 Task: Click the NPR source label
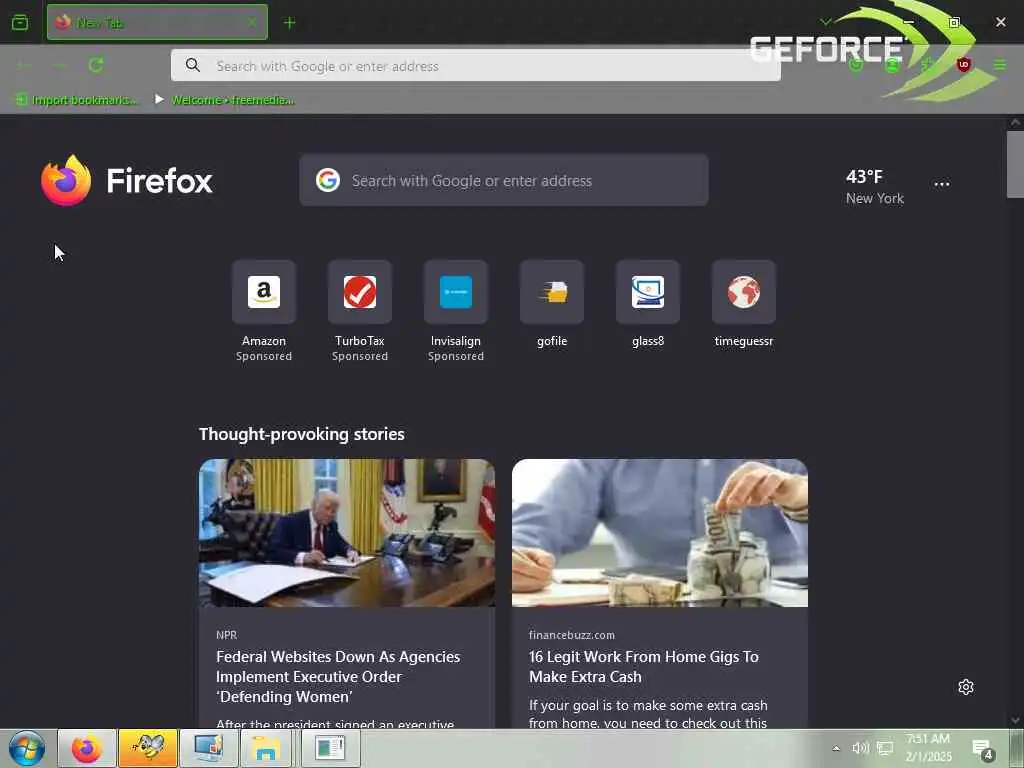[227, 635]
